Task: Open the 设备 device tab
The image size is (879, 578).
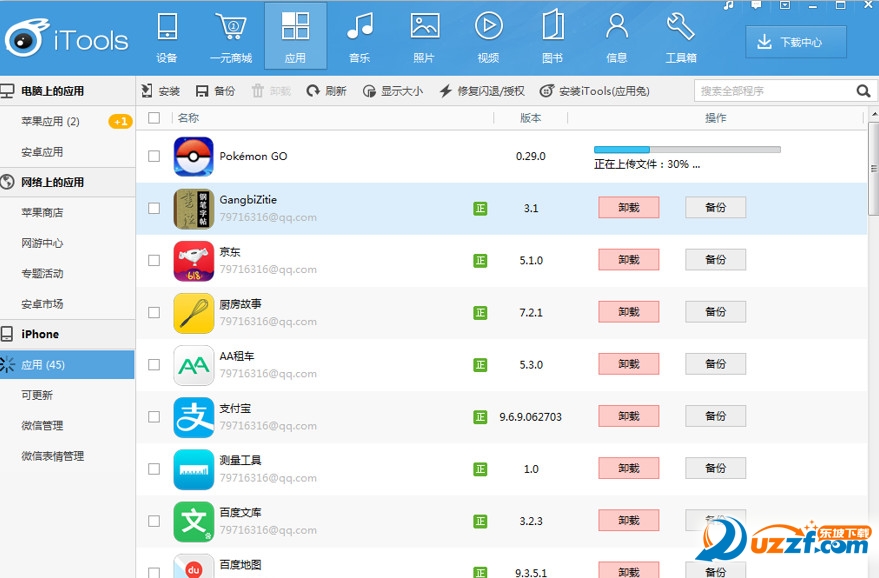Action: [167, 36]
